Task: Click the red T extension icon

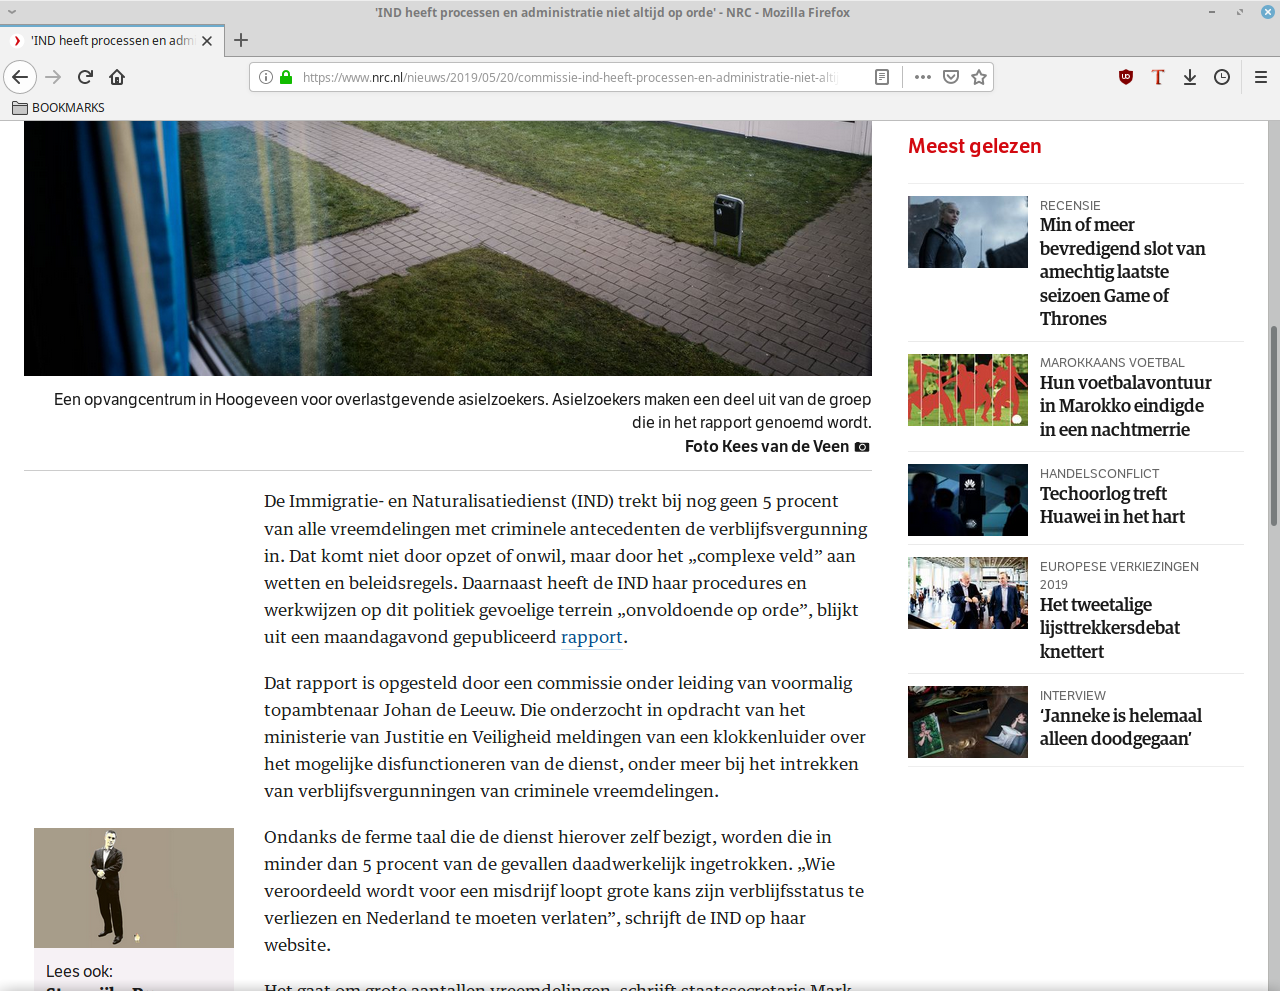Action: (x=1158, y=77)
